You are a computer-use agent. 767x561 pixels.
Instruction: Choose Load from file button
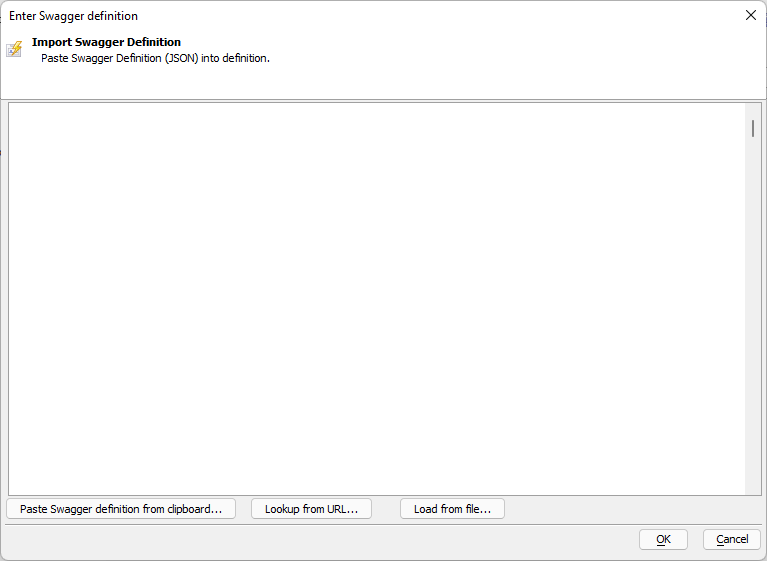[x=452, y=509]
